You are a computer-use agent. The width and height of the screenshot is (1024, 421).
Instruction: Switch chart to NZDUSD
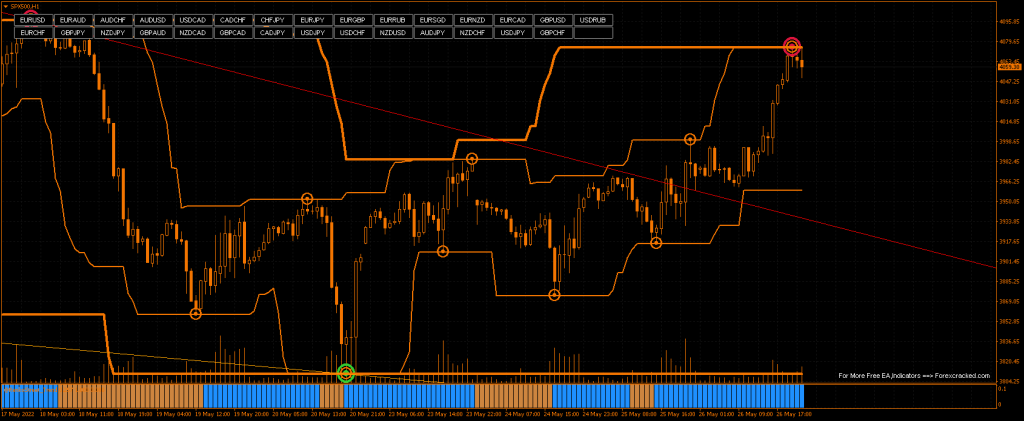[393, 32]
